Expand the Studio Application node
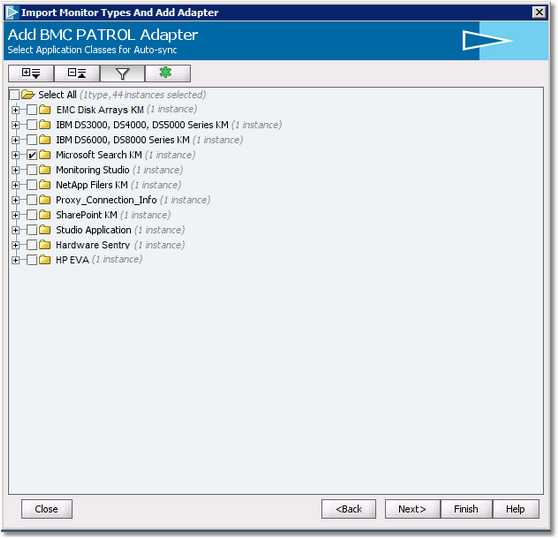This screenshot has width=558, height=539. tap(15, 230)
